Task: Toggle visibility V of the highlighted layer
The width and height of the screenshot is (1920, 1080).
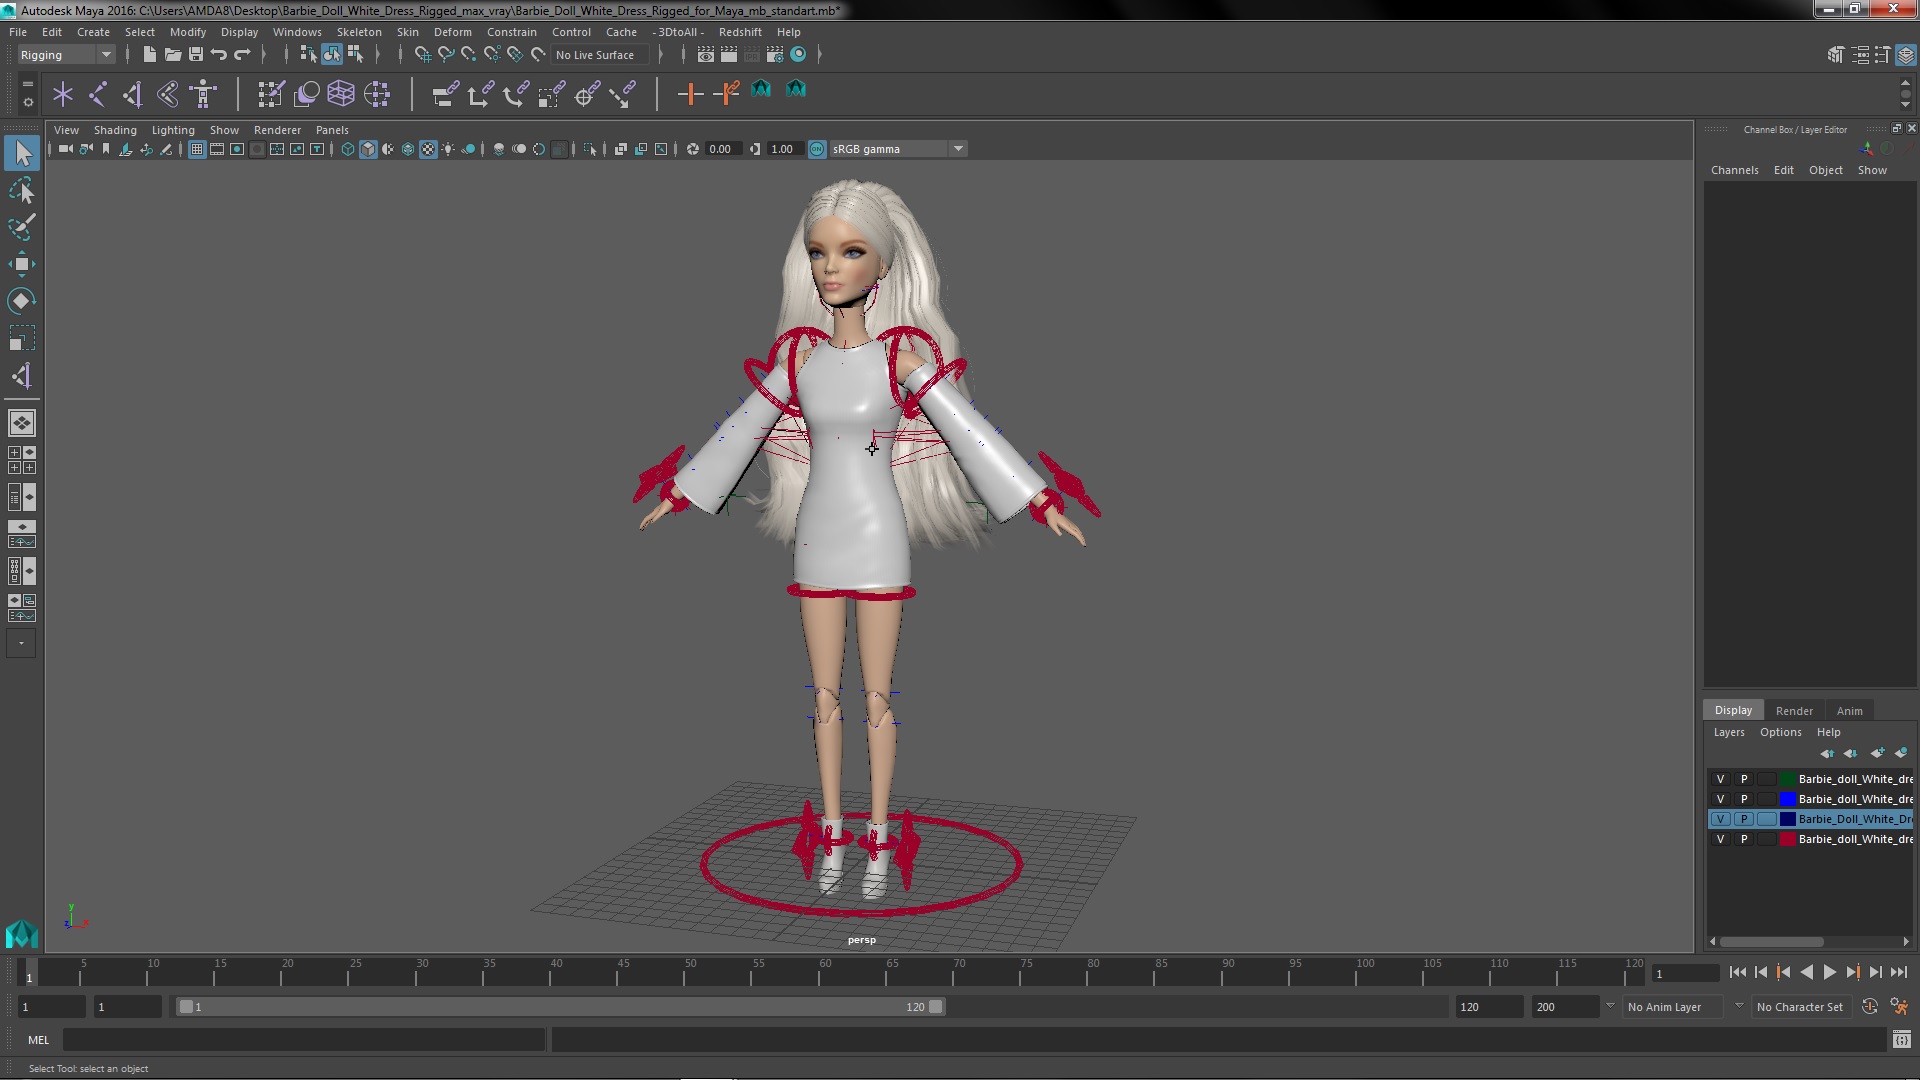Action: 1720,819
